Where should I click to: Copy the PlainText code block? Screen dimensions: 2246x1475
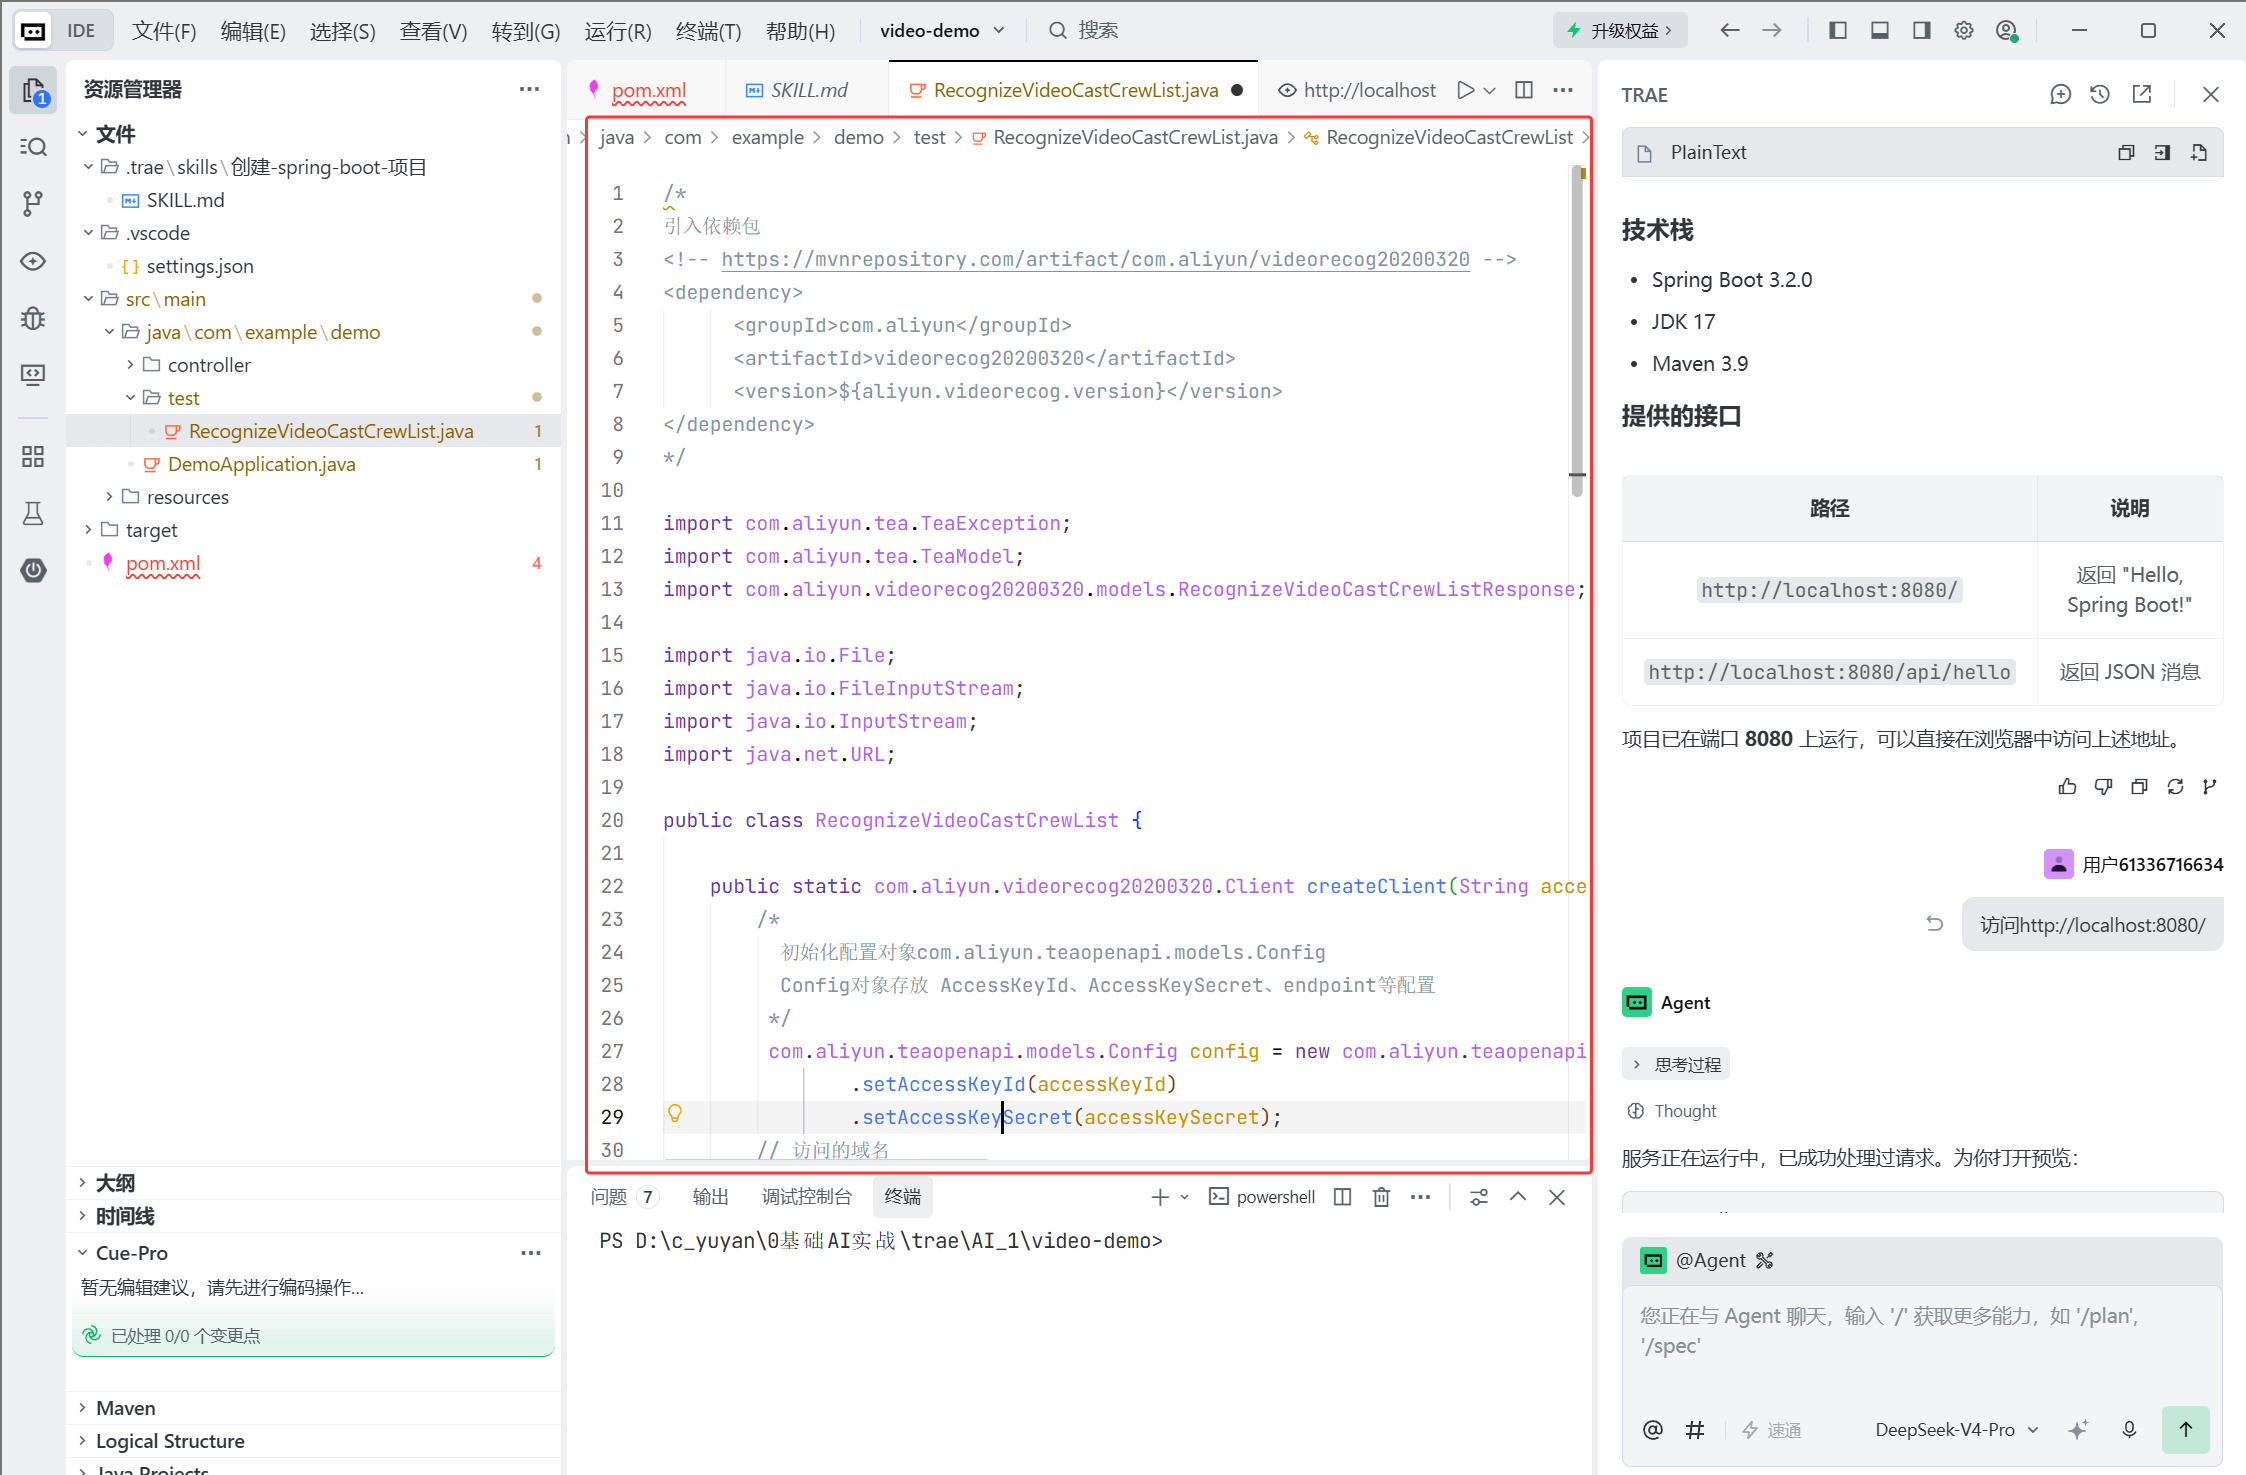[x=2126, y=153]
